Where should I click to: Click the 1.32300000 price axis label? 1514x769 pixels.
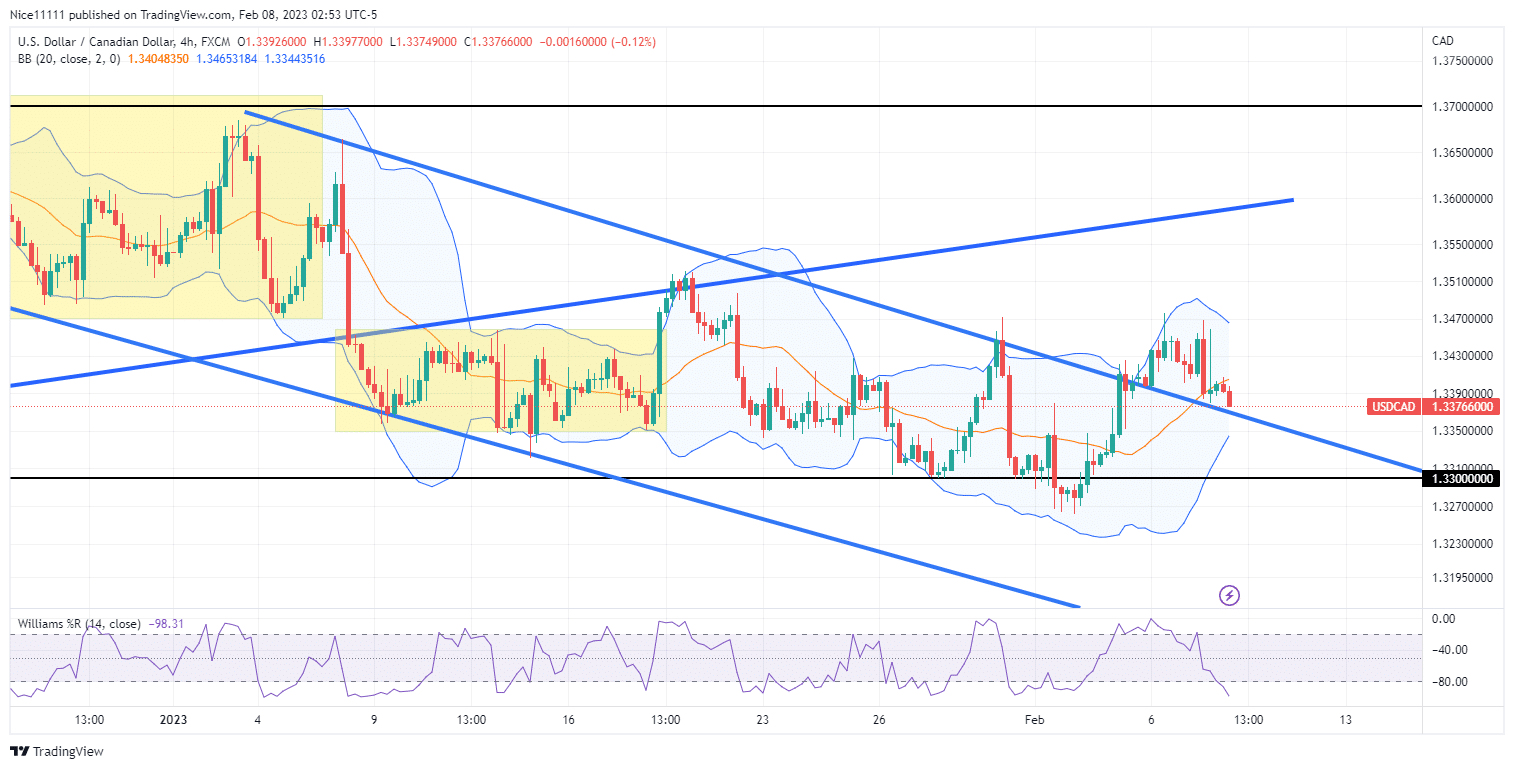[x=1462, y=544]
